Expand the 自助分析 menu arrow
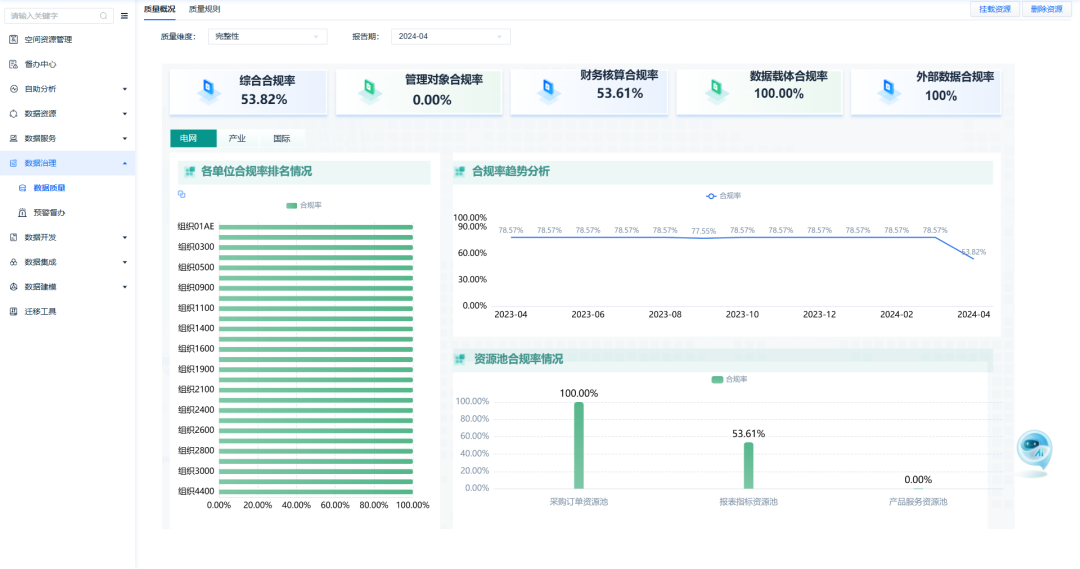1080x569 pixels. [125, 89]
